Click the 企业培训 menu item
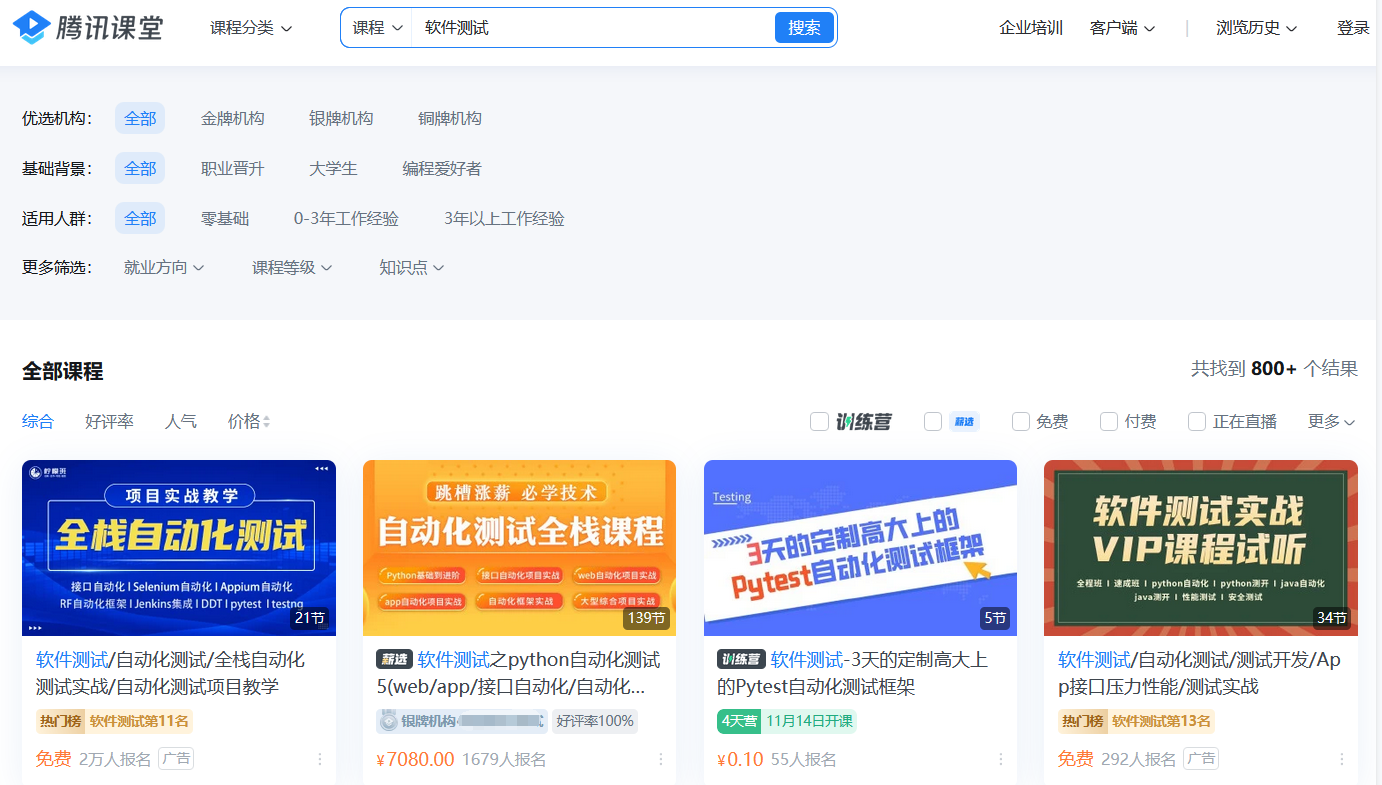This screenshot has height=785, width=1382. point(1031,27)
